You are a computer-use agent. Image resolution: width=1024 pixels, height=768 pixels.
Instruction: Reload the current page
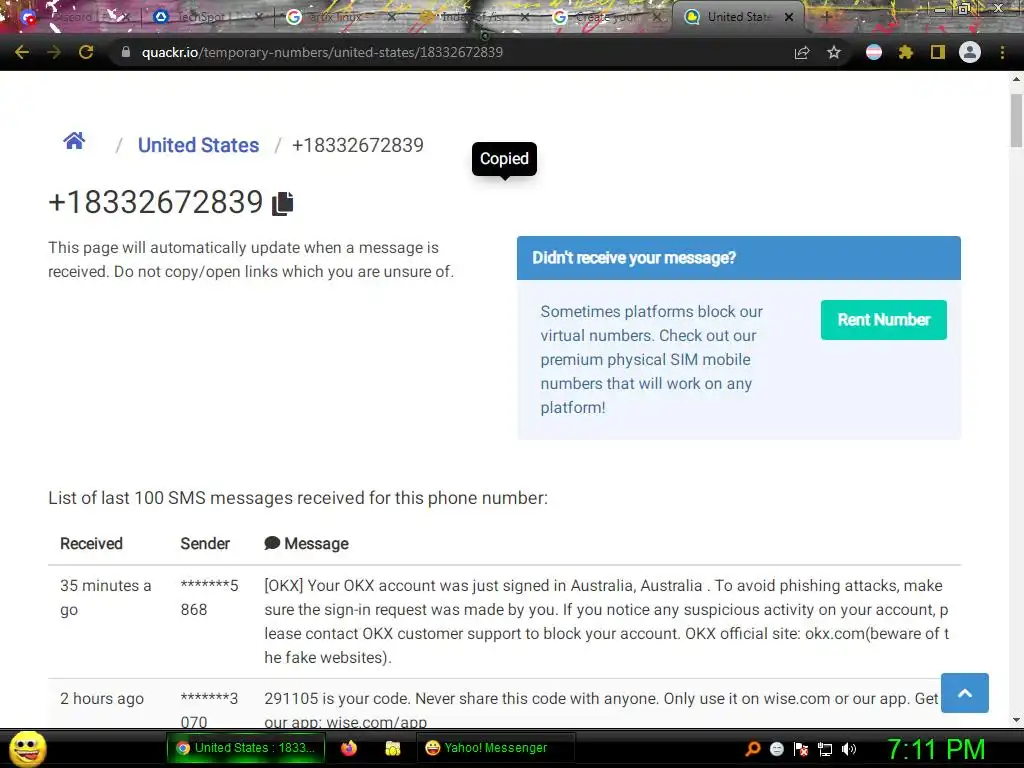pyautogui.click(x=86, y=52)
